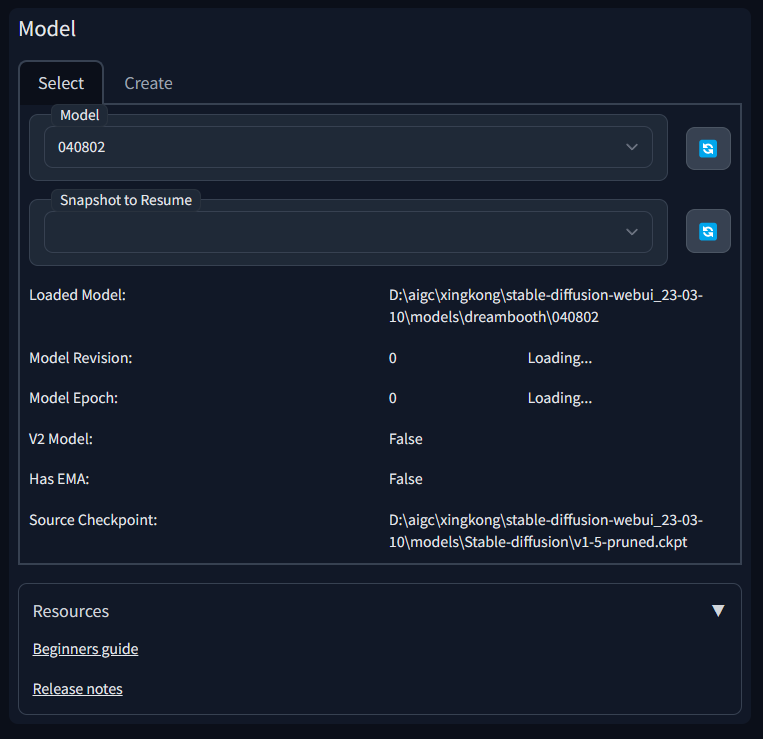This screenshot has height=739, width=763.
Task: Click the Has EMA False value
Action: pyautogui.click(x=405, y=479)
